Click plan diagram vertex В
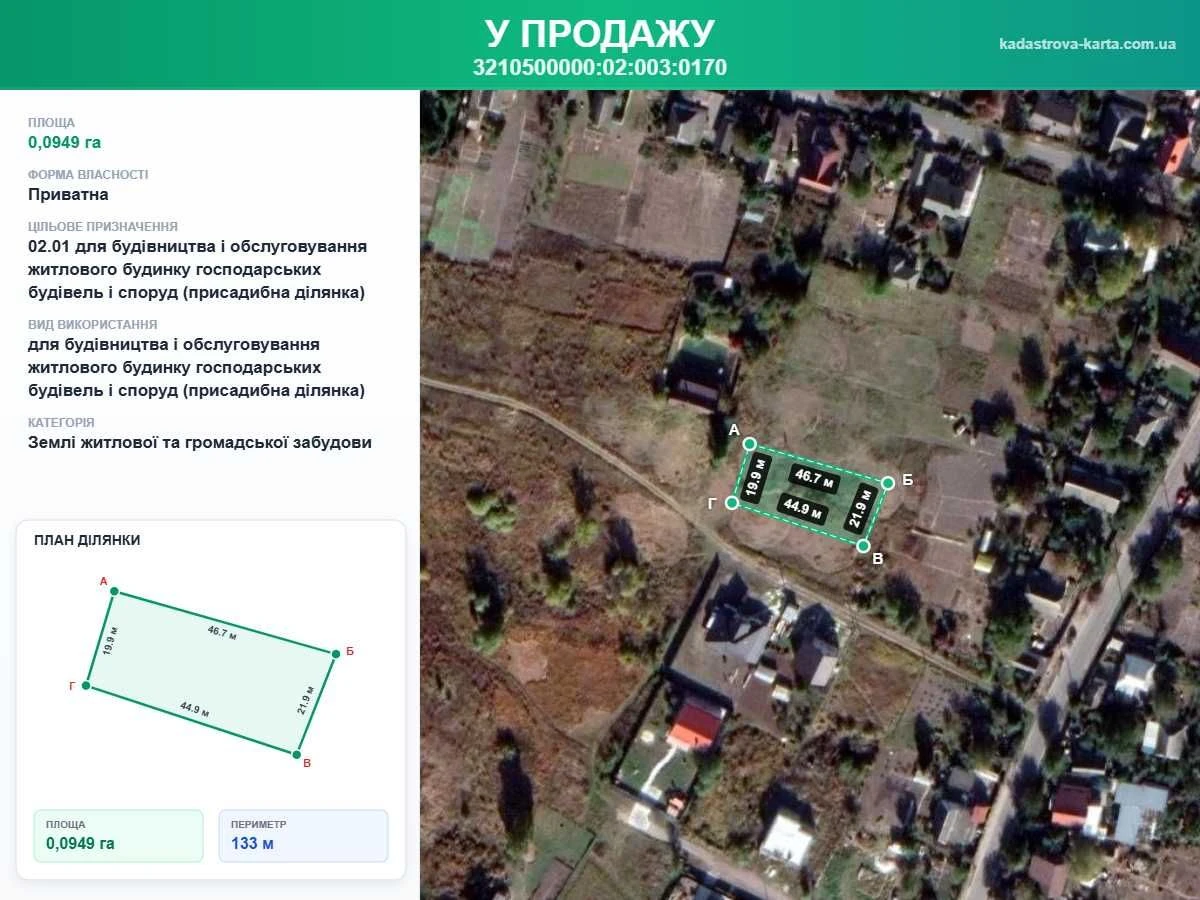1200x900 pixels. click(296, 754)
